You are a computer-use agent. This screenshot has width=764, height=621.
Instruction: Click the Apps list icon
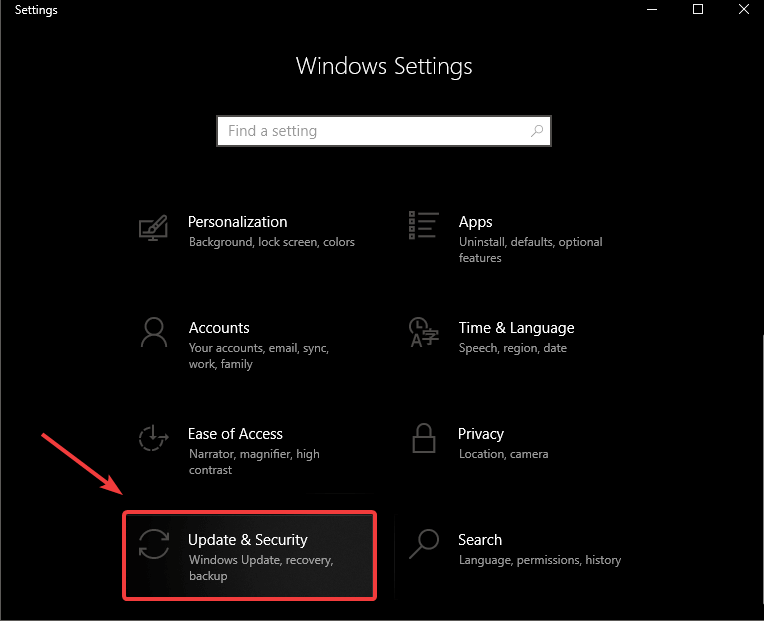424,227
